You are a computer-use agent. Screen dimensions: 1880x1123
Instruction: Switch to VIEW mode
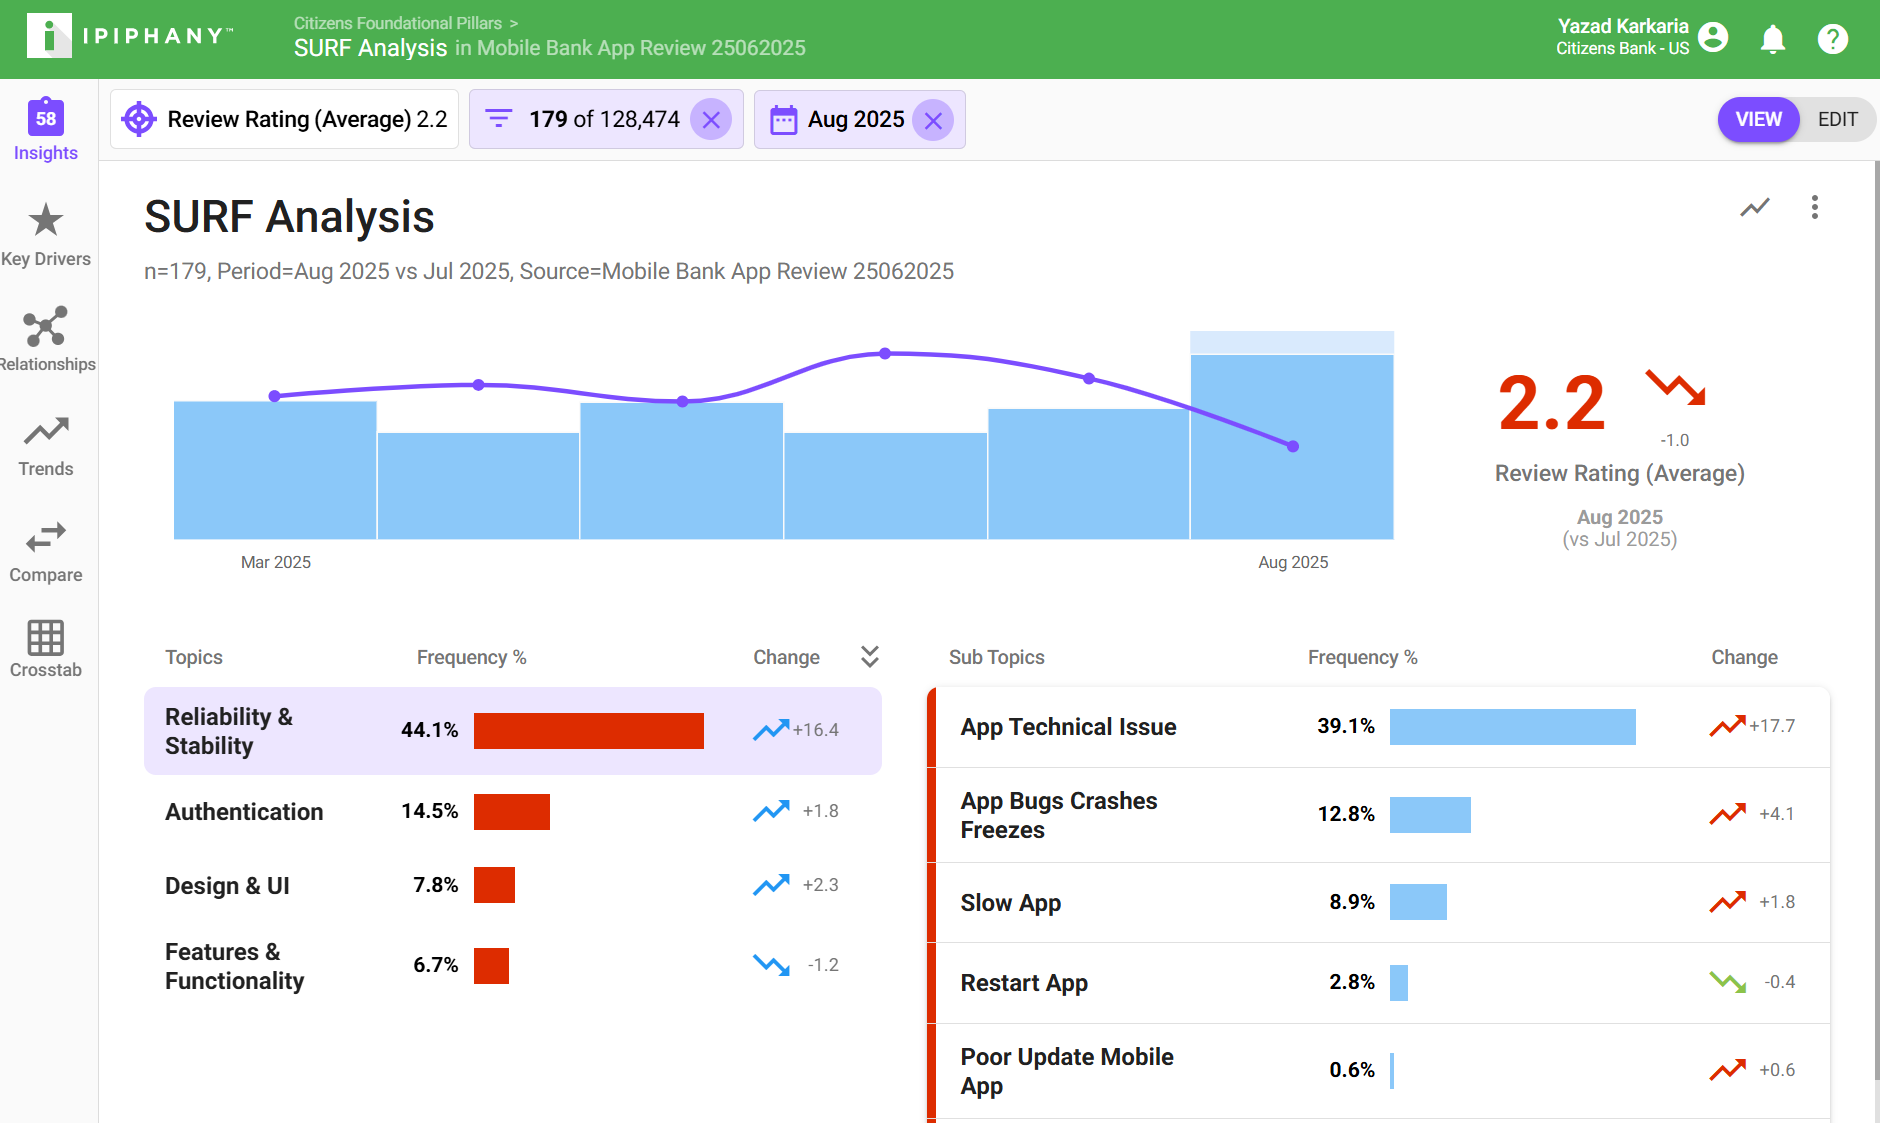click(x=1758, y=119)
